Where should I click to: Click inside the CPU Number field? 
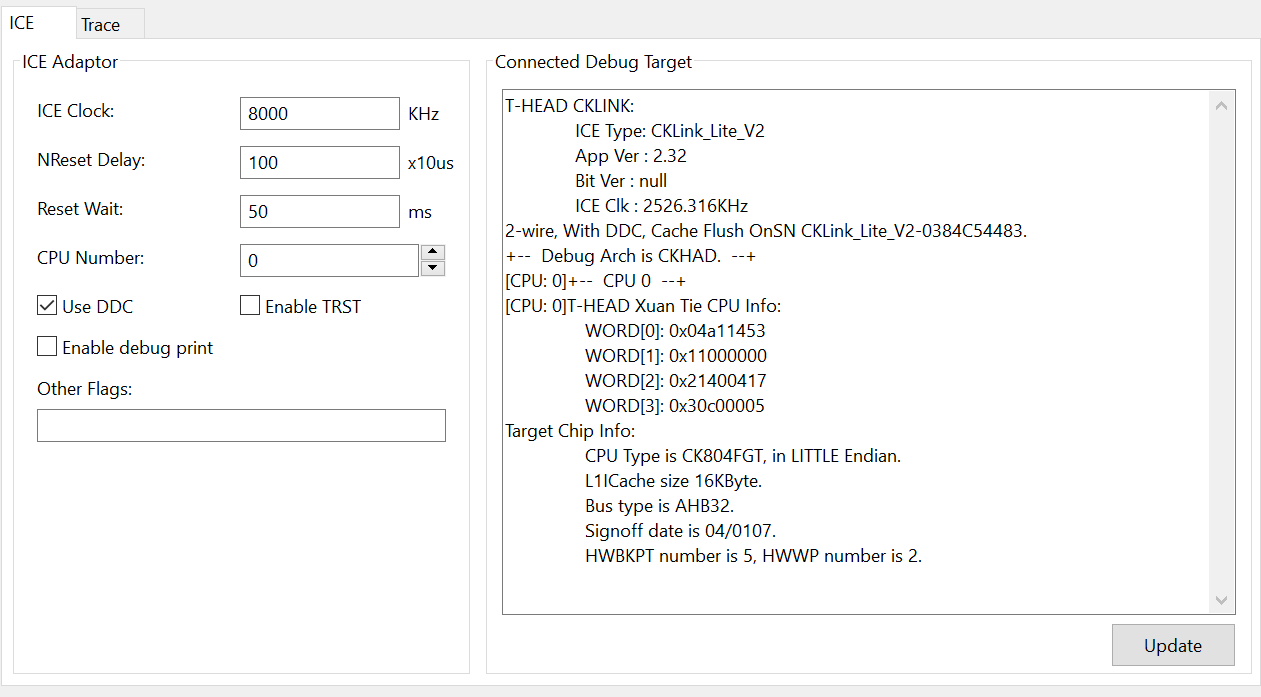point(328,260)
